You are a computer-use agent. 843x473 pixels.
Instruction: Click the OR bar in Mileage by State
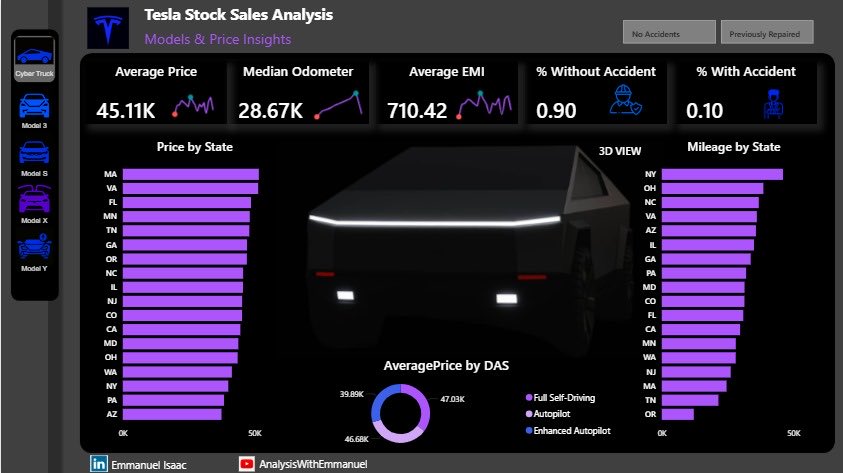pyautogui.click(x=678, y=414)
